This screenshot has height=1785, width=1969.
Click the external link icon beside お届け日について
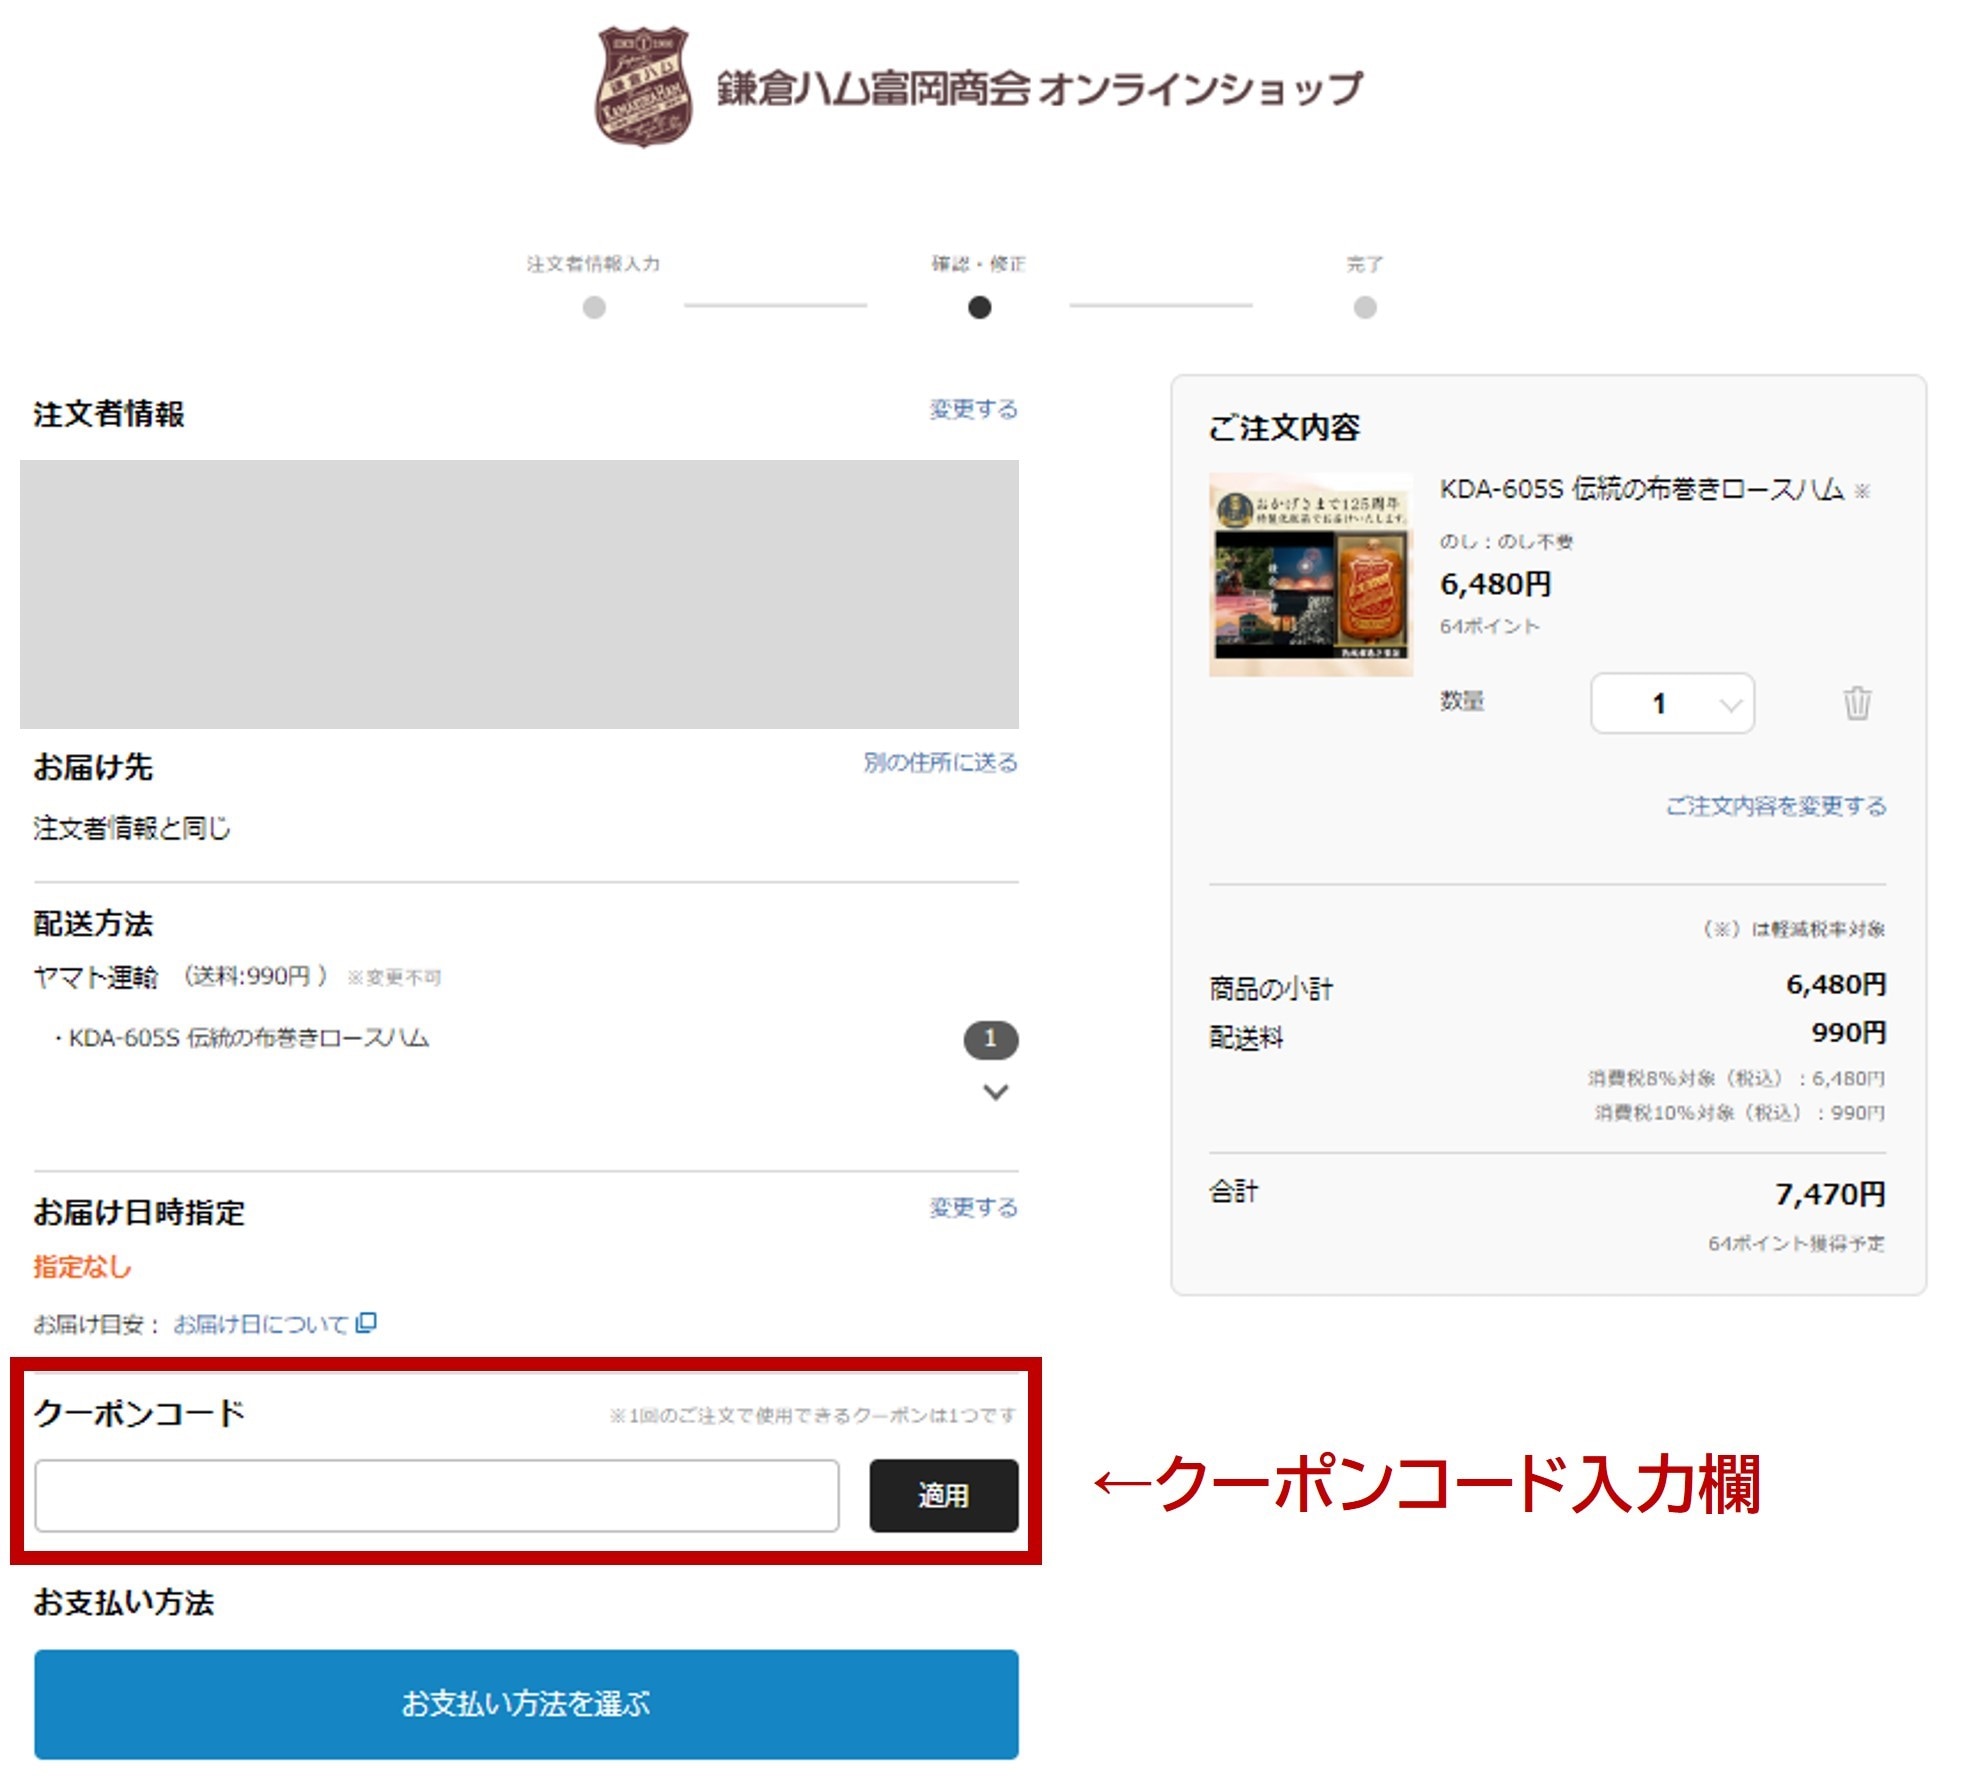click(366, 1322)
